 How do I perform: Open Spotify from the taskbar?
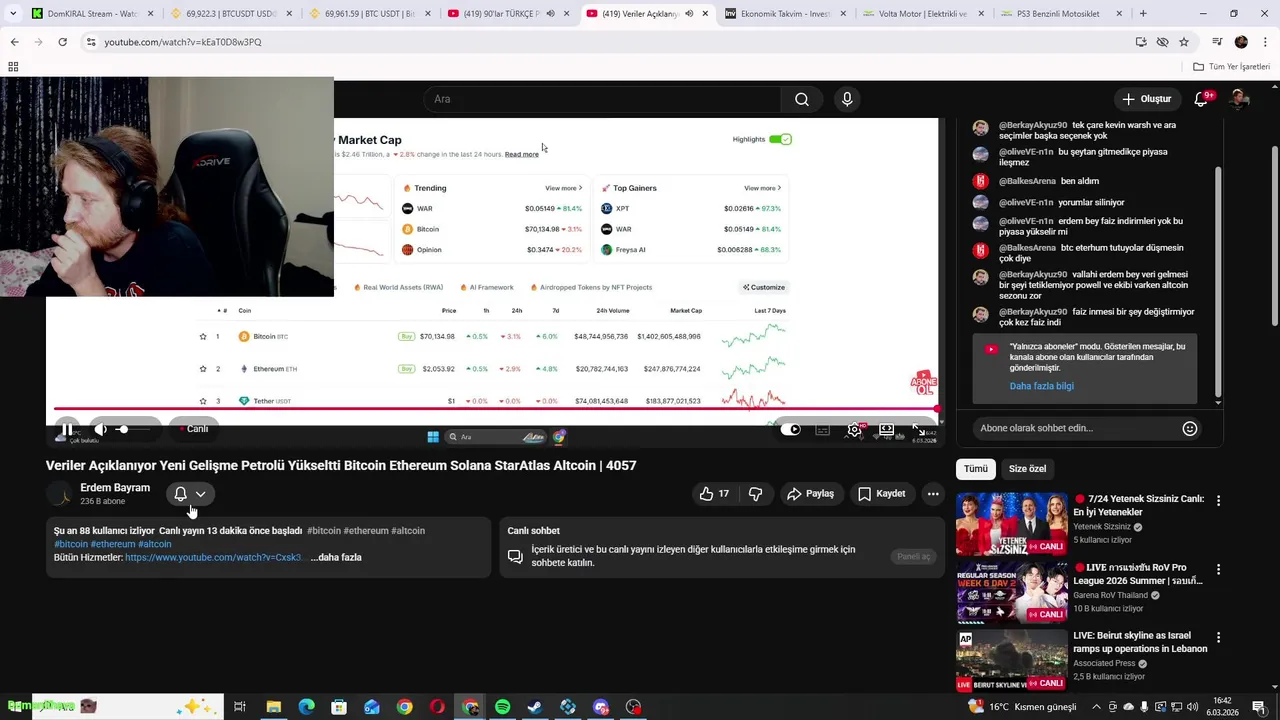[x=503, y=707]
